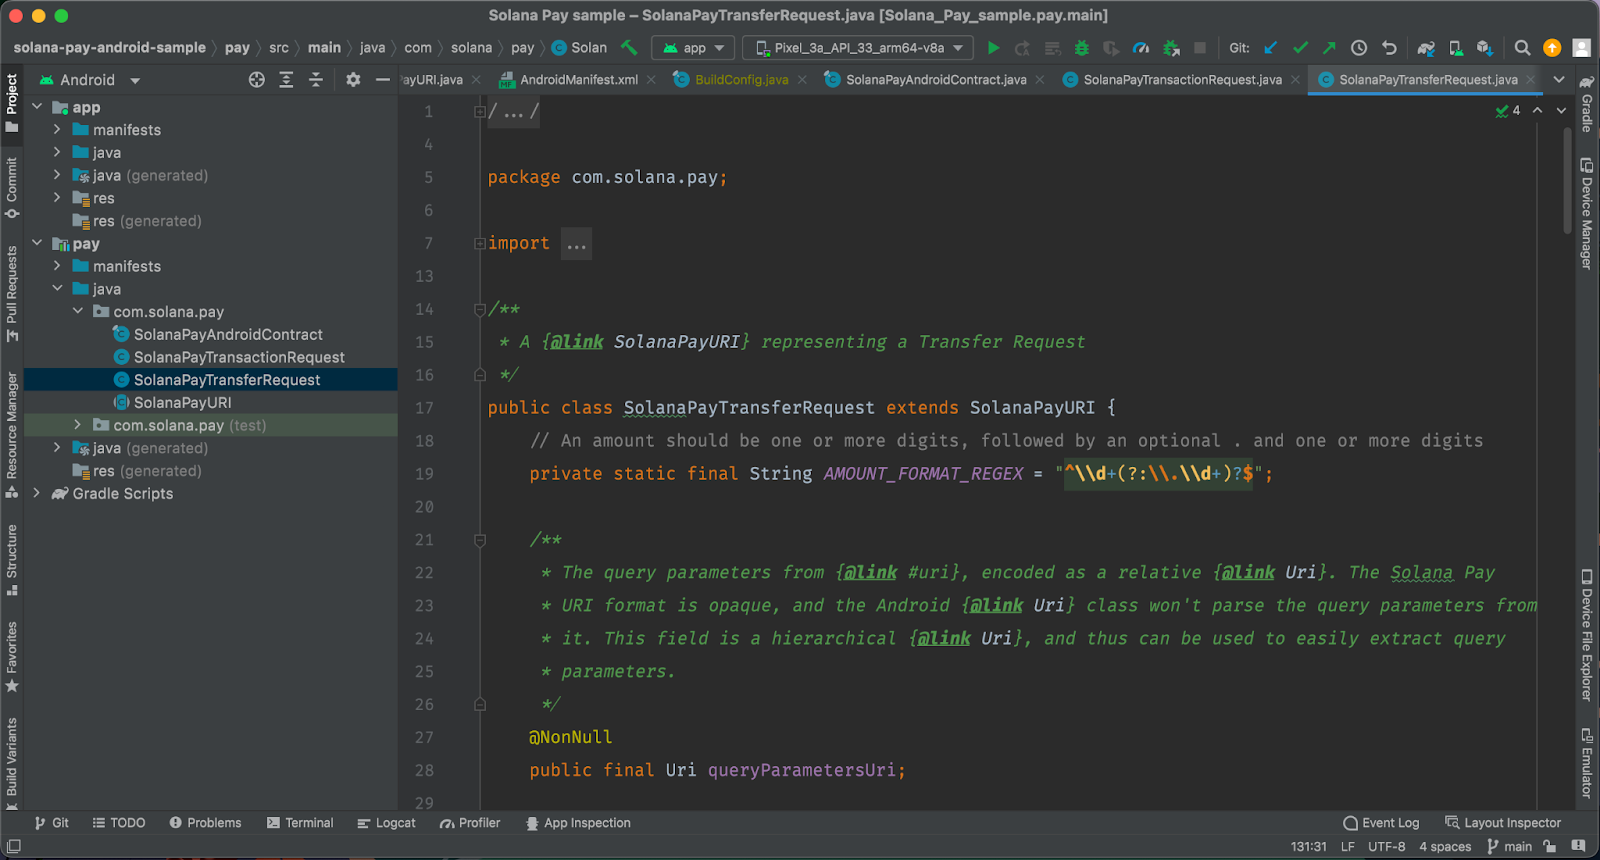The width and height of the screenshot is (1600, 860).
Task: Attach debugger to Android process
Action: pos(1171,48)
